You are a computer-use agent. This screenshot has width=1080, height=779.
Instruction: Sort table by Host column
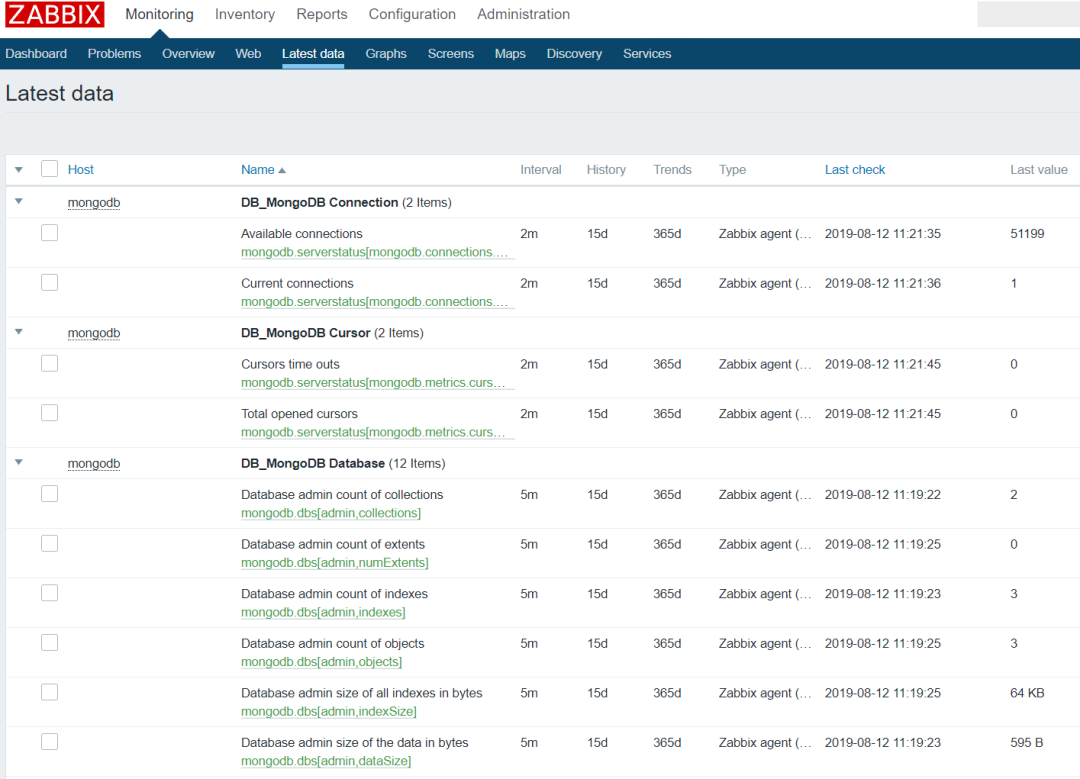[x=81, y=169]
